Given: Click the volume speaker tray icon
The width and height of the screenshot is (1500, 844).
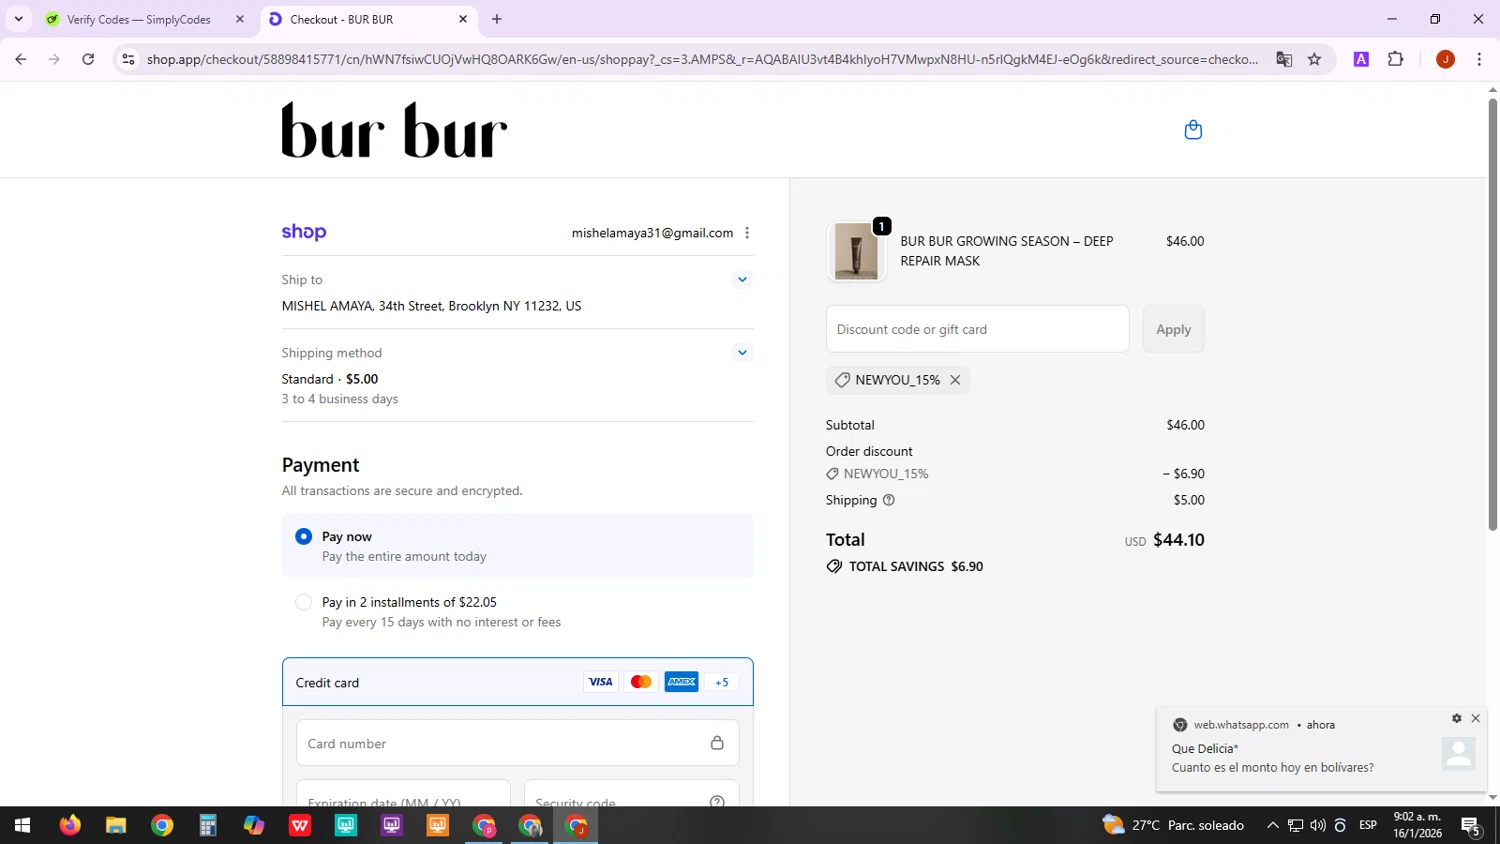Looking at the screenshot, I should [1317, 825].
